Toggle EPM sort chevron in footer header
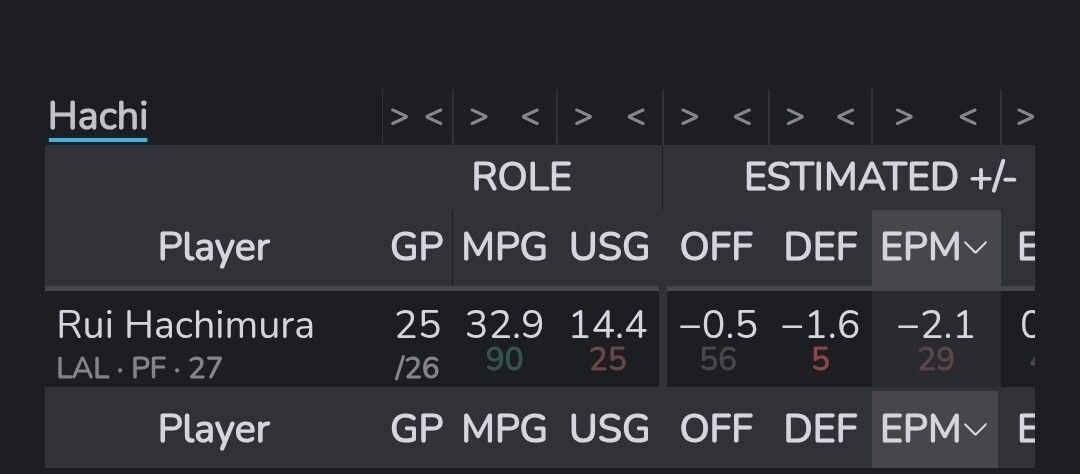Screen dimensions: 1080x474 [x=976, y=430]
